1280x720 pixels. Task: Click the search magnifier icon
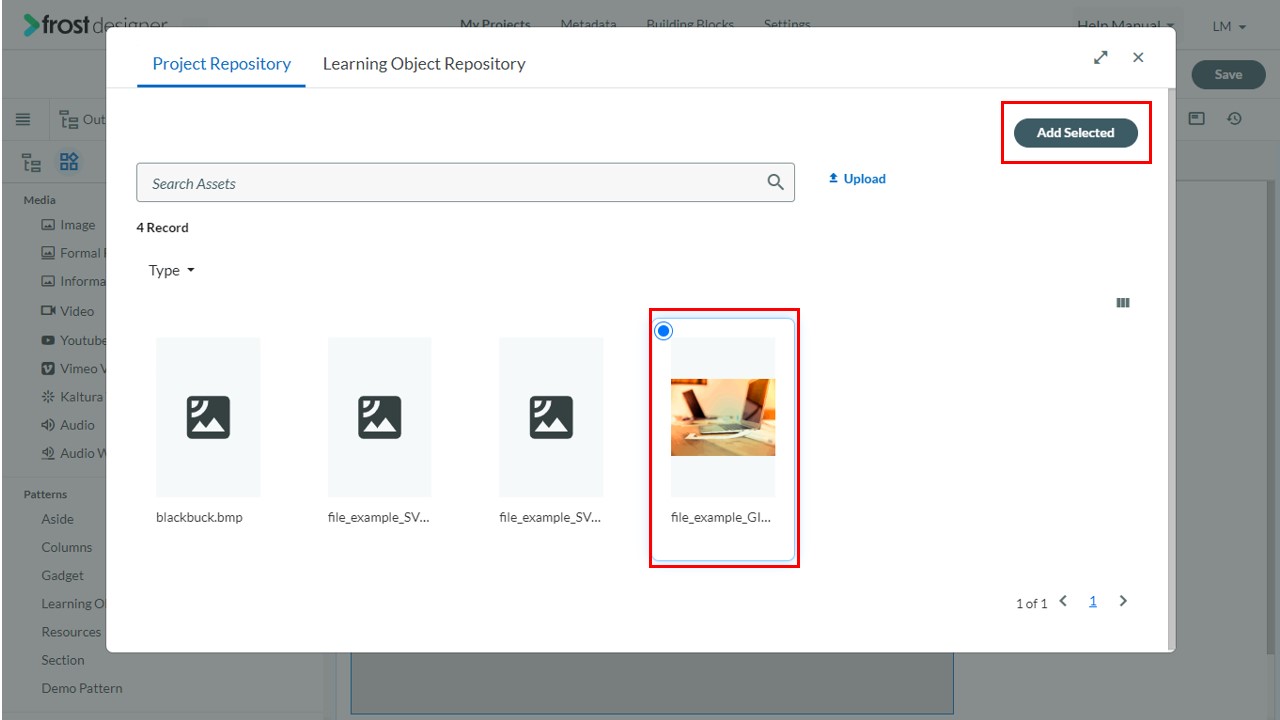tap(775, 183)
